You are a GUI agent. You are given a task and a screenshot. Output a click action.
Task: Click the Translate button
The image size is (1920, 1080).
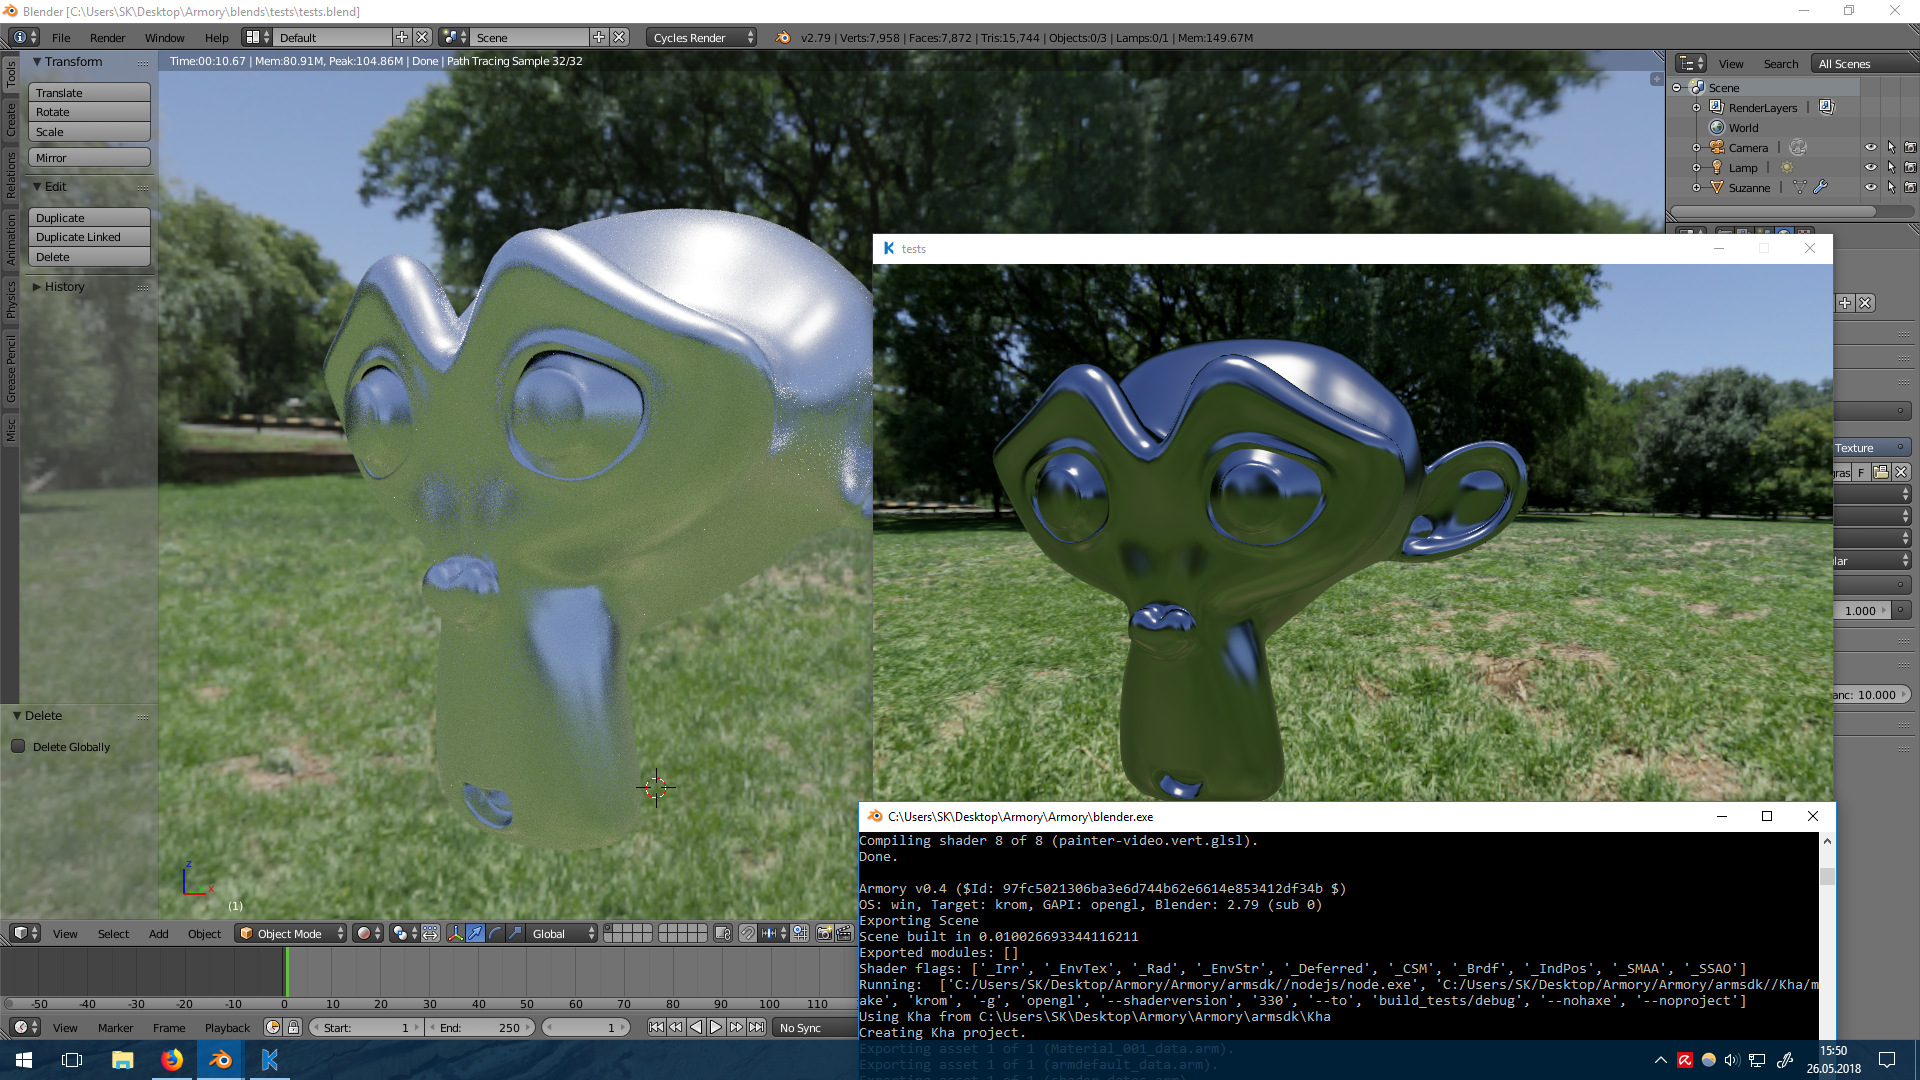[89, 92]
